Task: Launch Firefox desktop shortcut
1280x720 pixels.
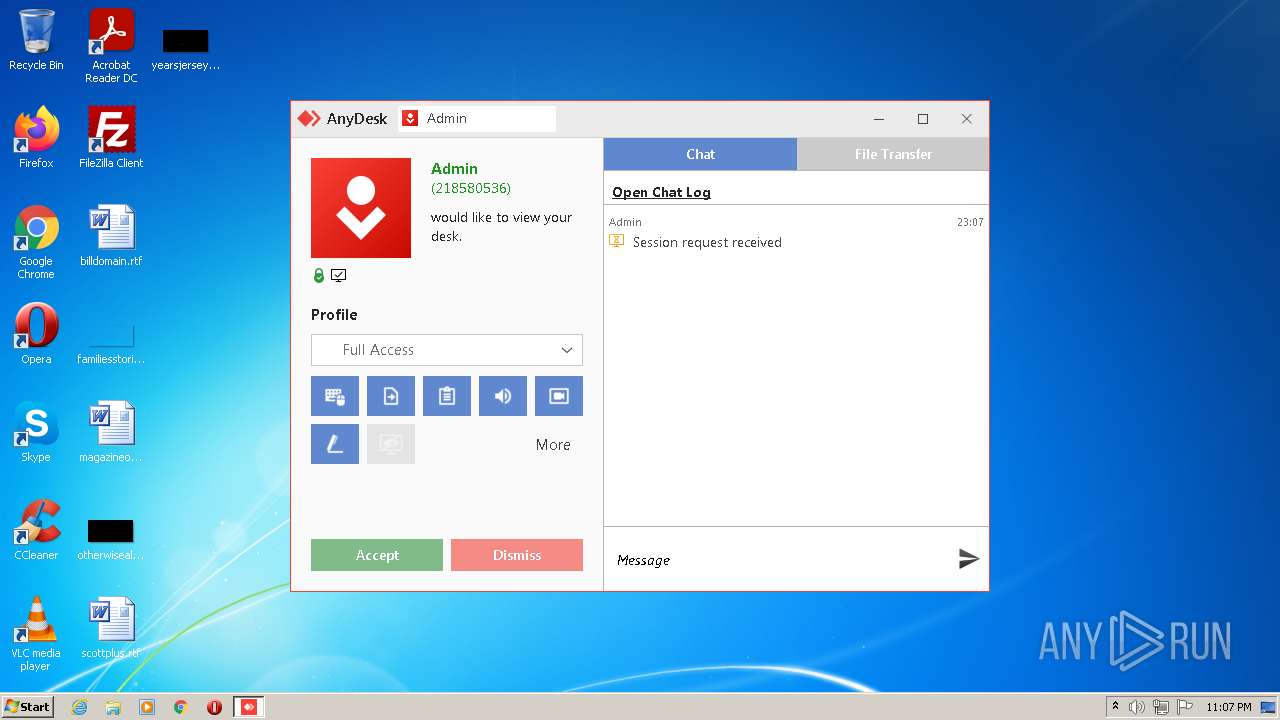Action: 36,138
